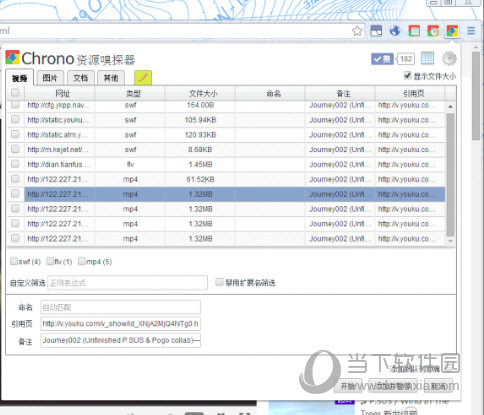Screen dimensions: 484x415
Task: Select the 8.68KB size cell
Action: tap(200, 150)
